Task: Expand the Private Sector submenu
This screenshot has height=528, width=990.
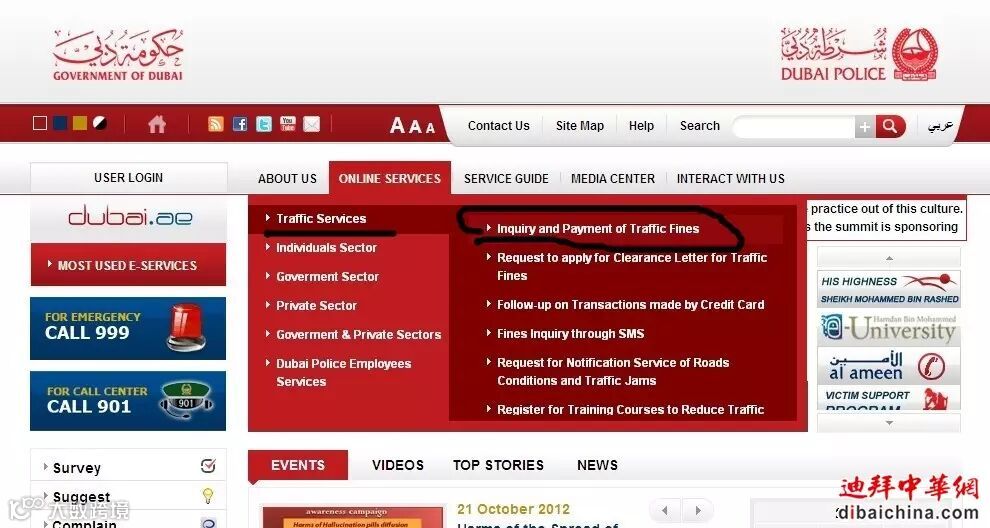Action: coord(316,306)
